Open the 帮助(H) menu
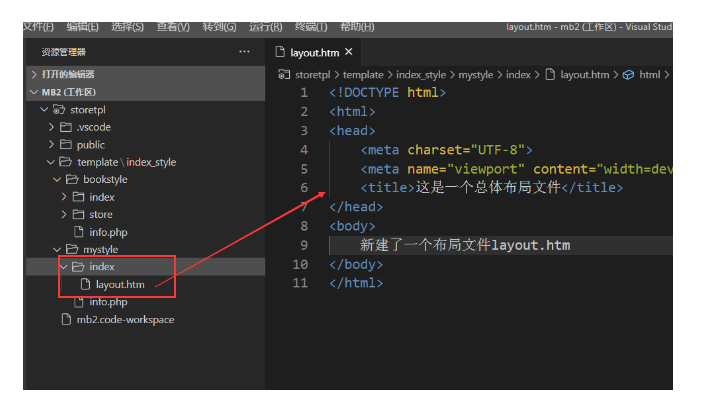This screenshot has width=708, height=394. click(357, 27)
